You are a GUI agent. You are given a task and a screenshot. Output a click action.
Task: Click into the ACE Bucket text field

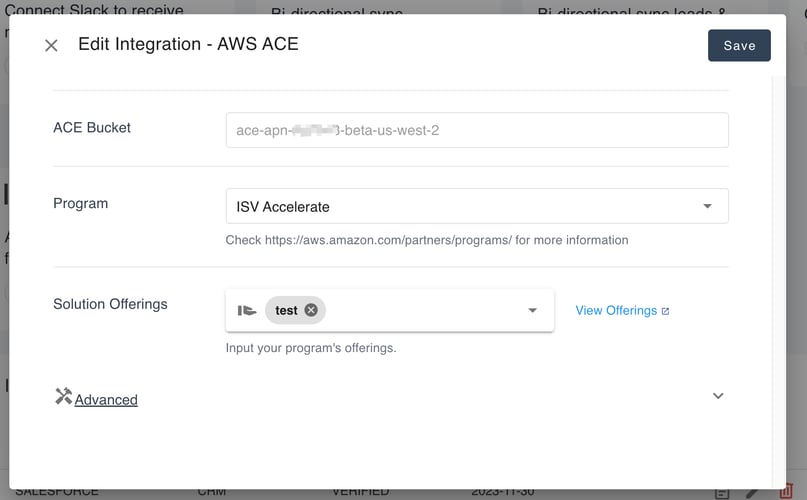pos(477,130)
